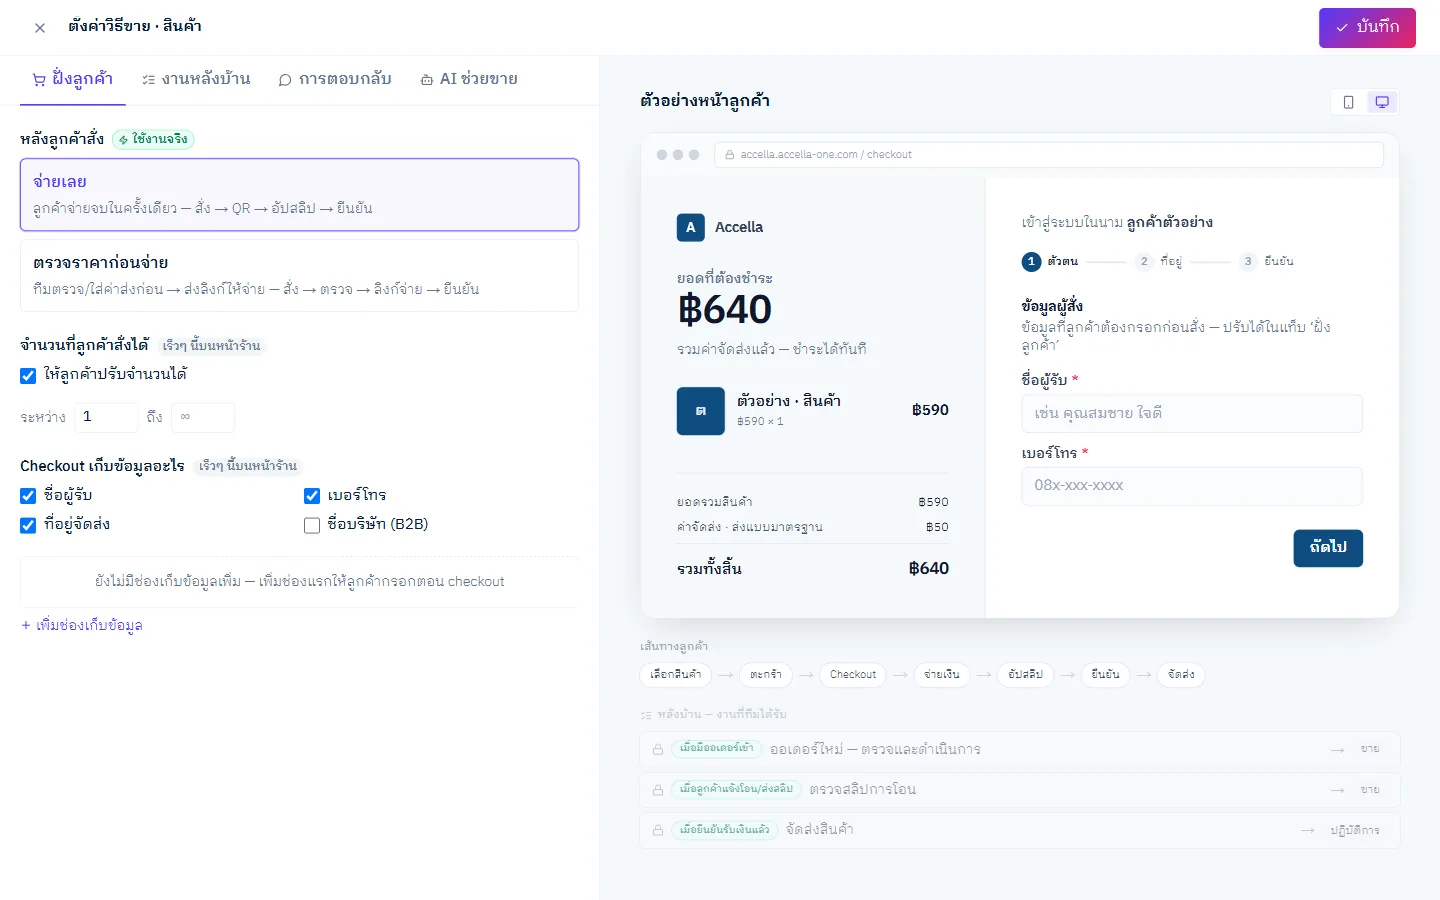Image resolution: width=1440 pixels, height=900 pixels.
Task: Click the ชื่อผู้รับ input field
Action: click(1192, 414)
